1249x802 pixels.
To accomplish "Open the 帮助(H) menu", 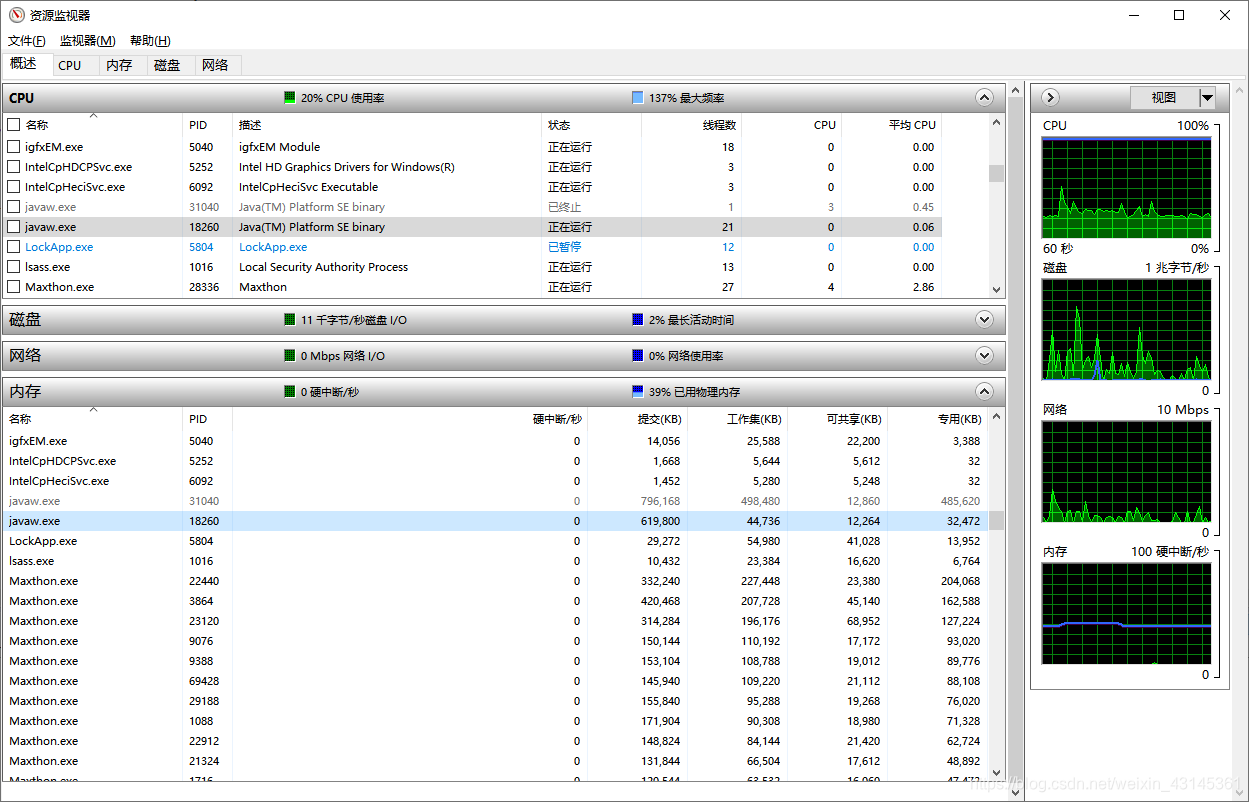I will point(150,41).
